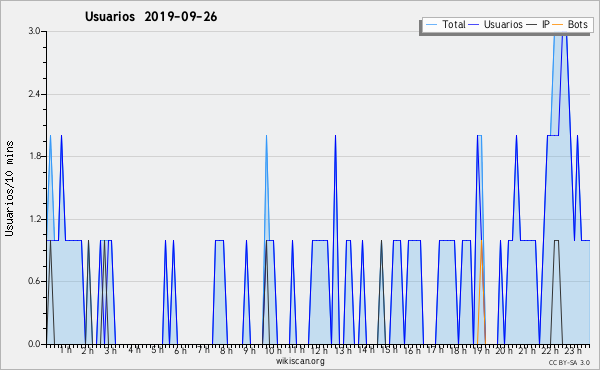
Task: Click the '15 h' x-axis label
Action: click(389, 350)
